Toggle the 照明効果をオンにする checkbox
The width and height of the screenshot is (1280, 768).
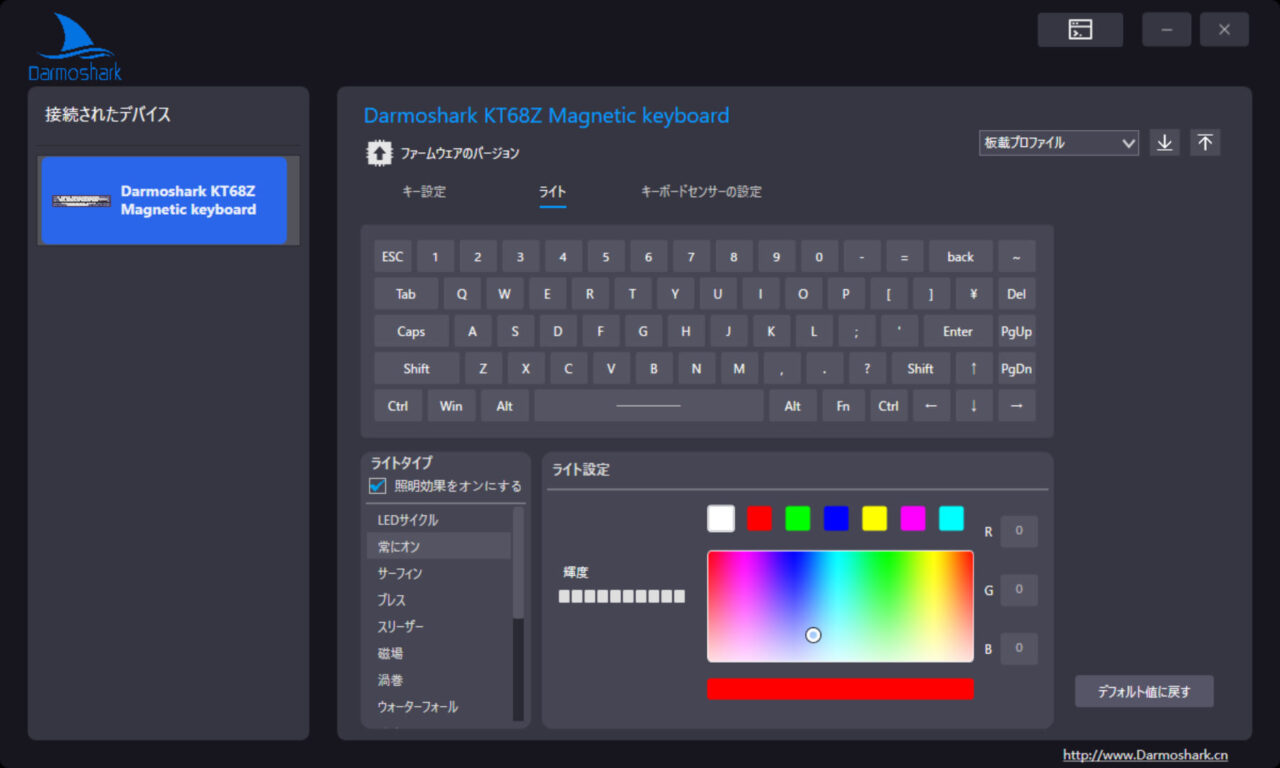point(377,486)
